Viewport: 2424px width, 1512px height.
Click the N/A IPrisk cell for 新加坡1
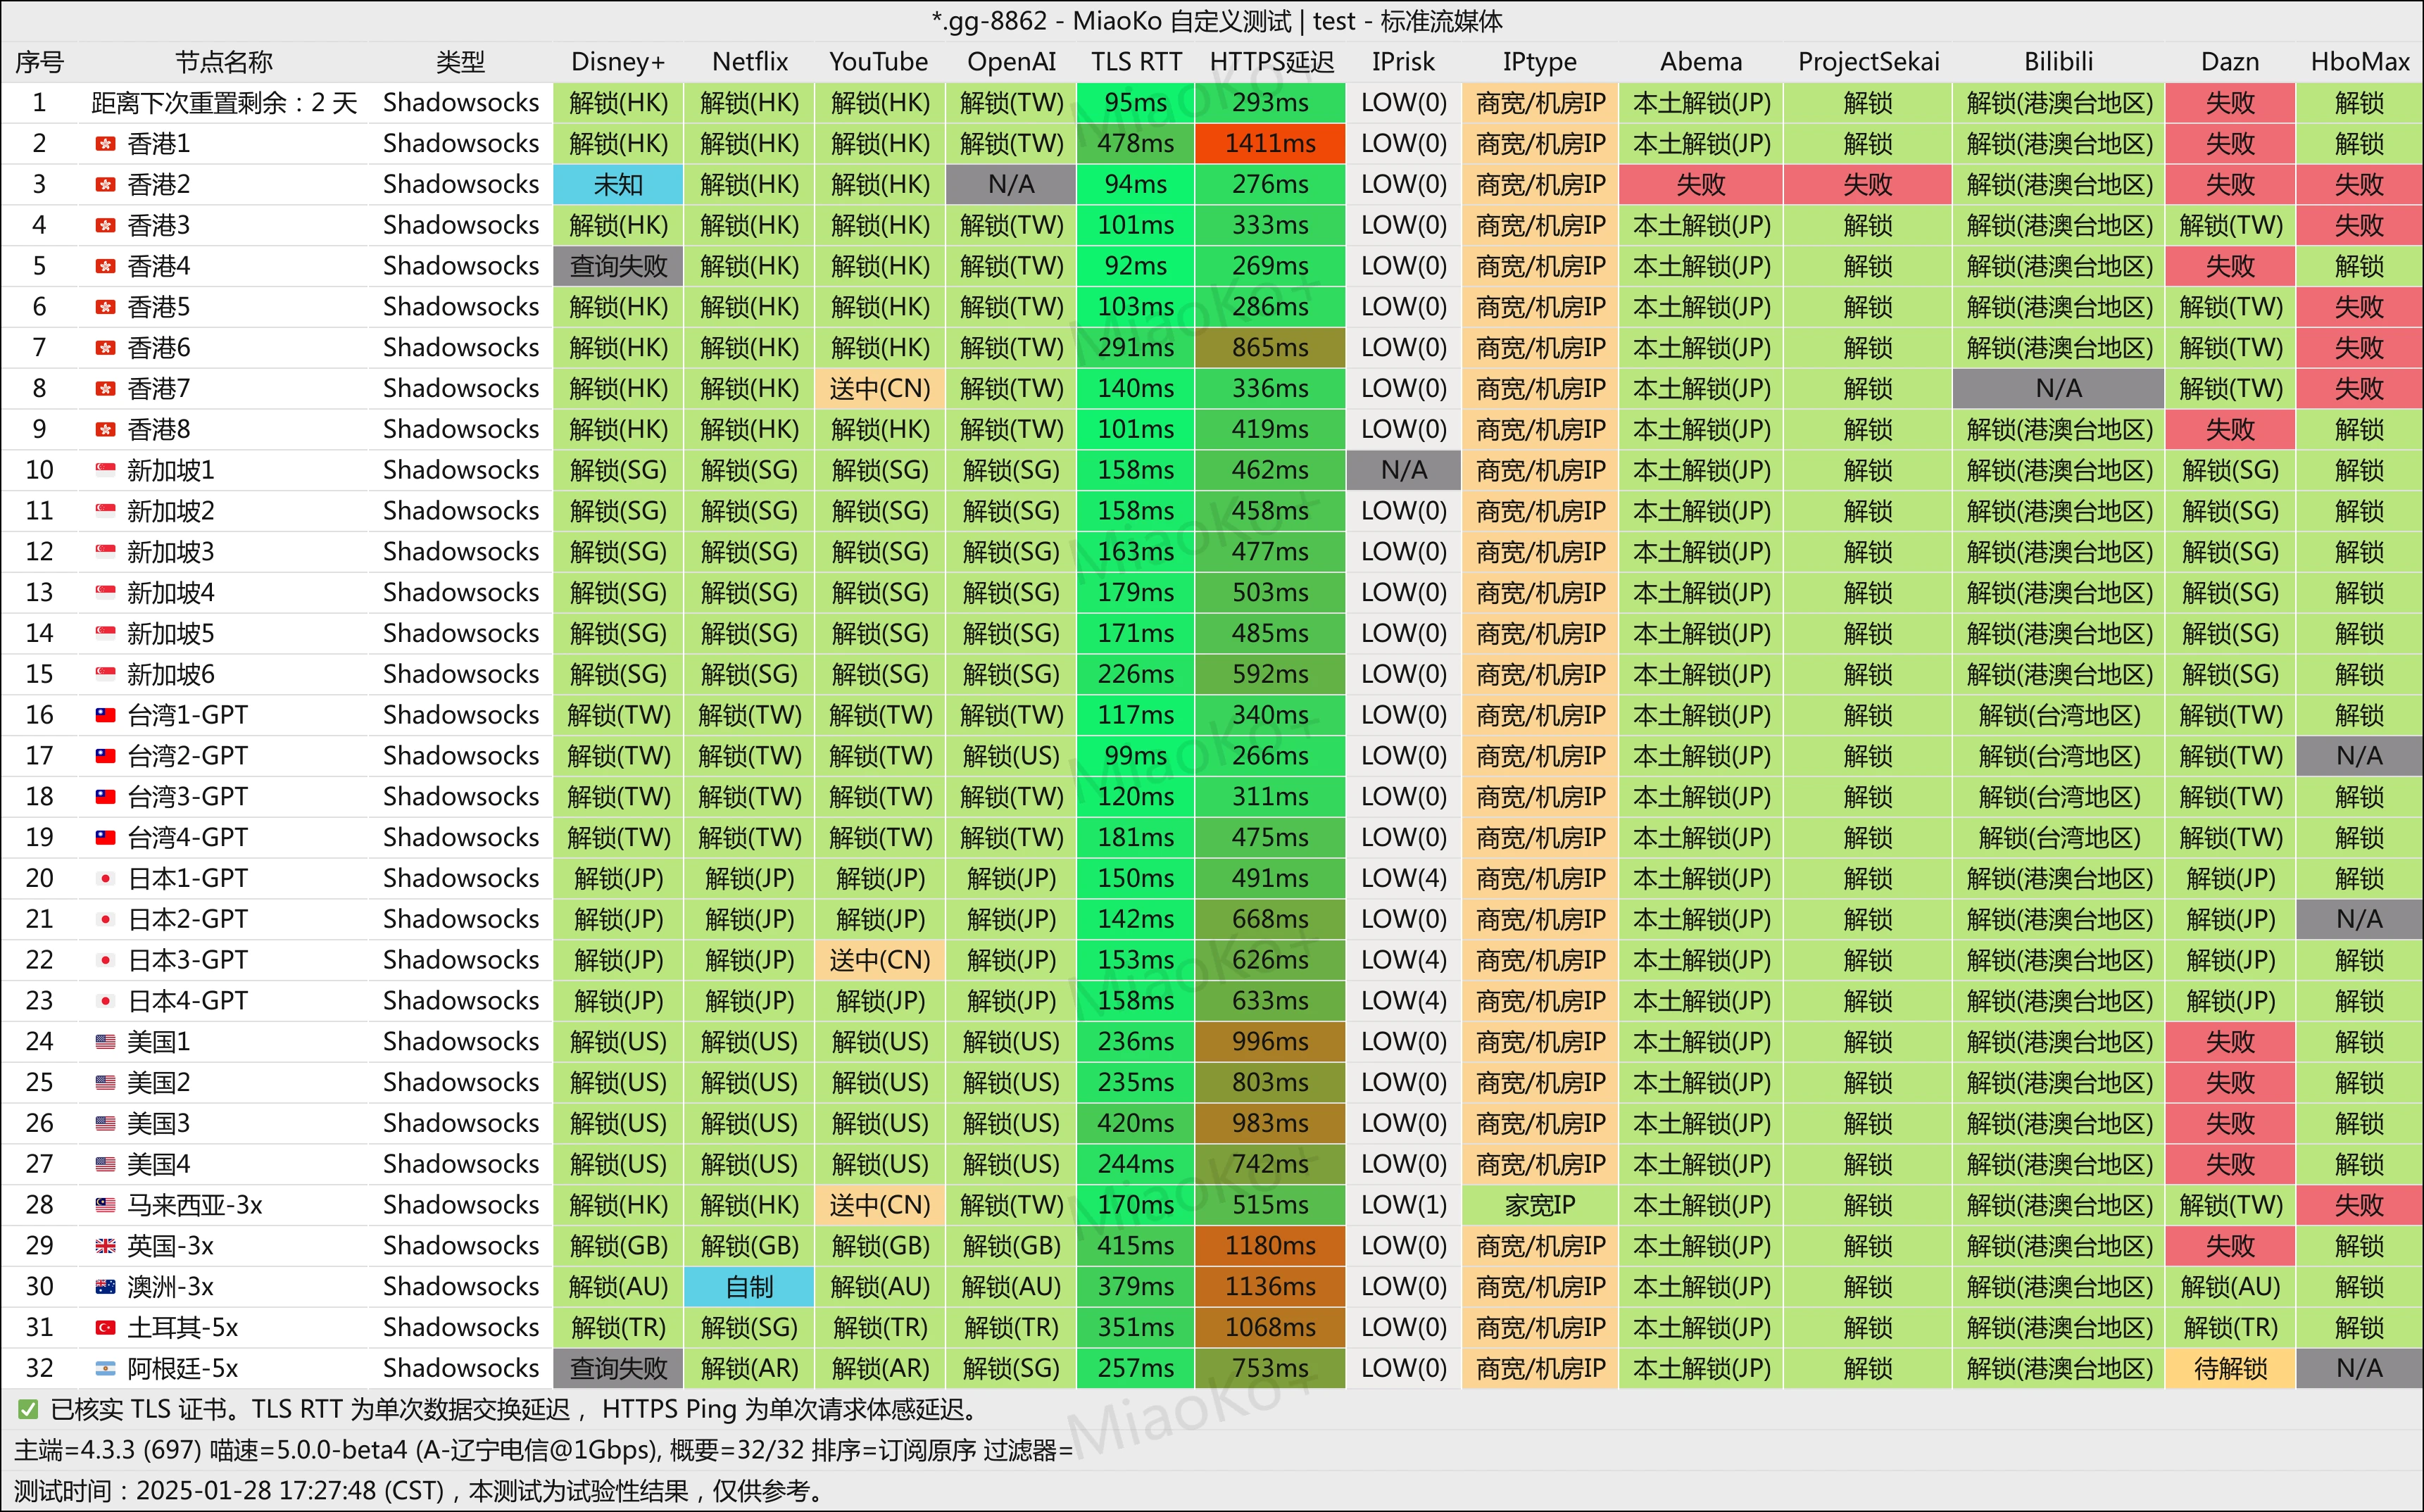pos(1403,470)
